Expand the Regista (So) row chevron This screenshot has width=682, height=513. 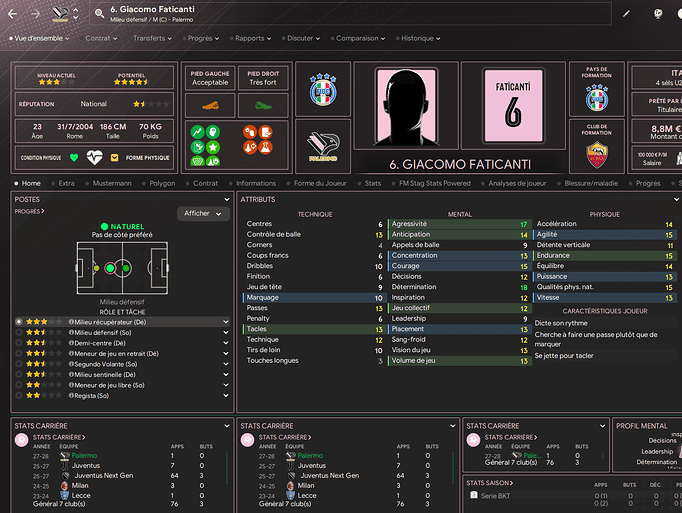(226, 396)
